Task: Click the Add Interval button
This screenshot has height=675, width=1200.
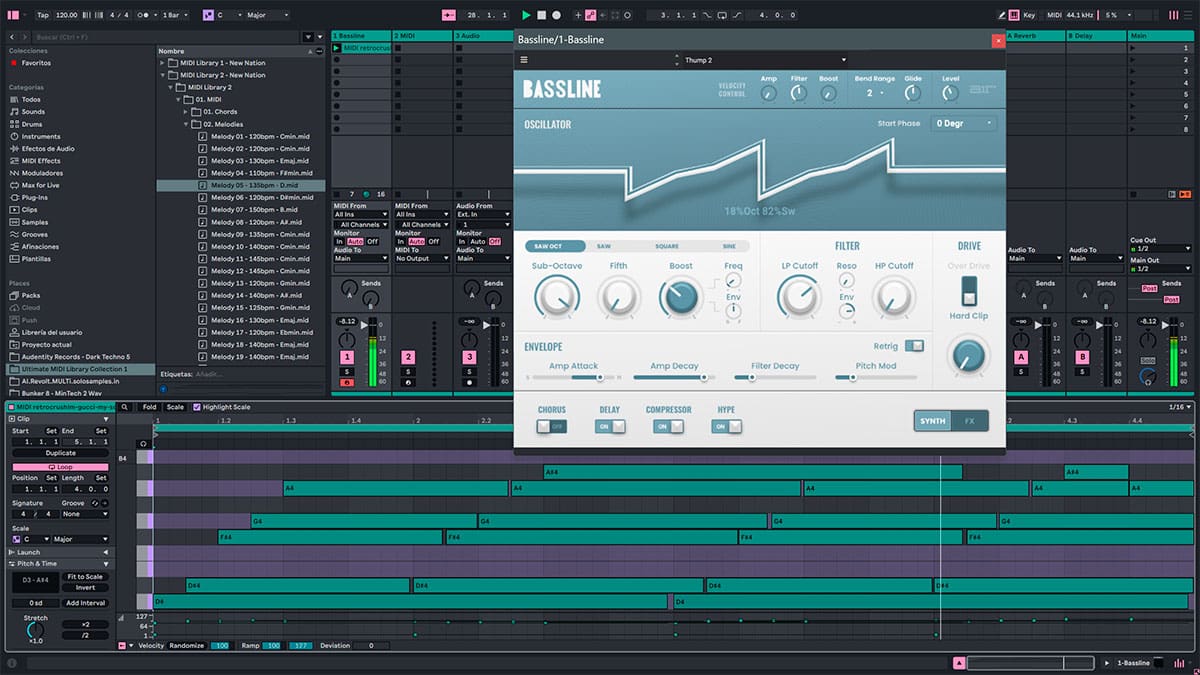Action: pos(85,603)
